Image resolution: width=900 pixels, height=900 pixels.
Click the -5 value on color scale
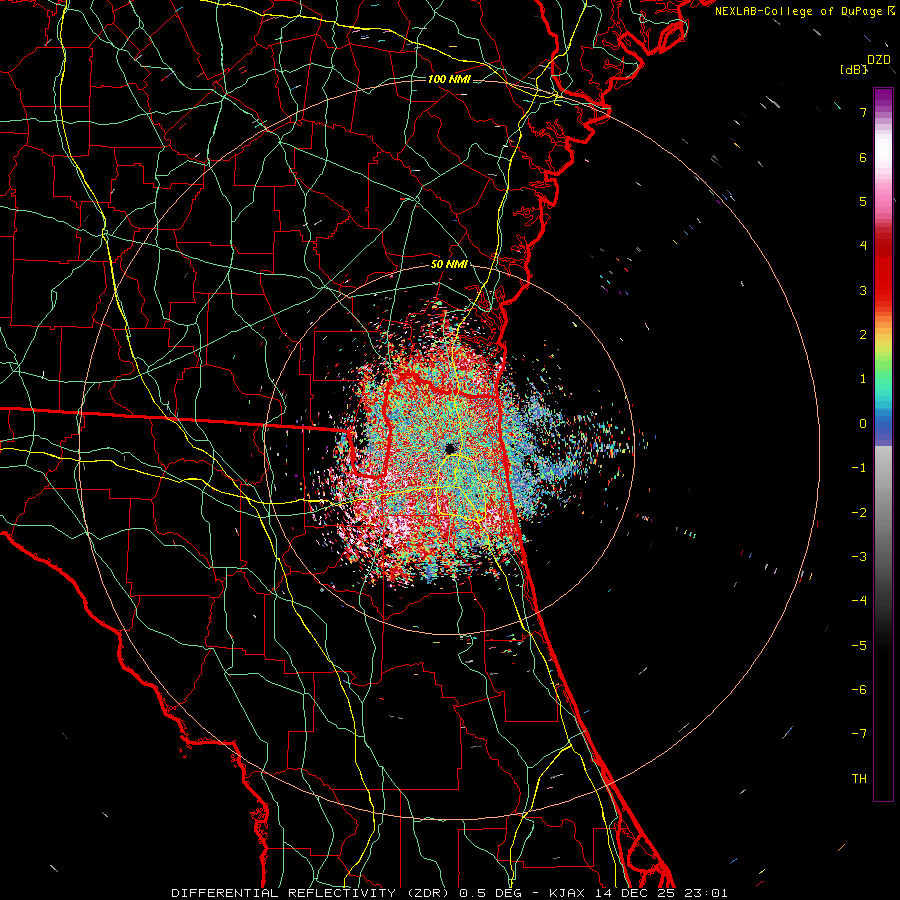(x=859, y=645)
